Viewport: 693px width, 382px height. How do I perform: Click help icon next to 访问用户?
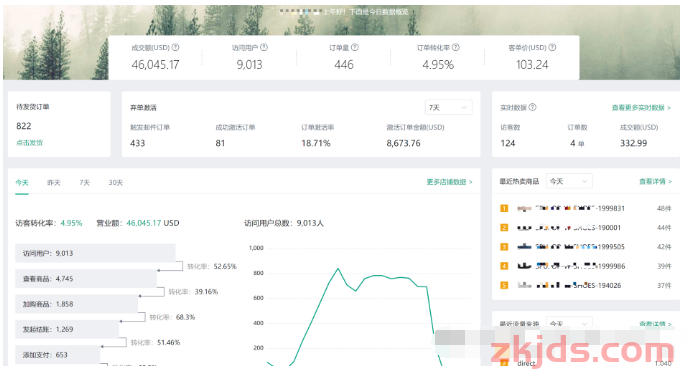pyautogui.click(x=264, y=47)
